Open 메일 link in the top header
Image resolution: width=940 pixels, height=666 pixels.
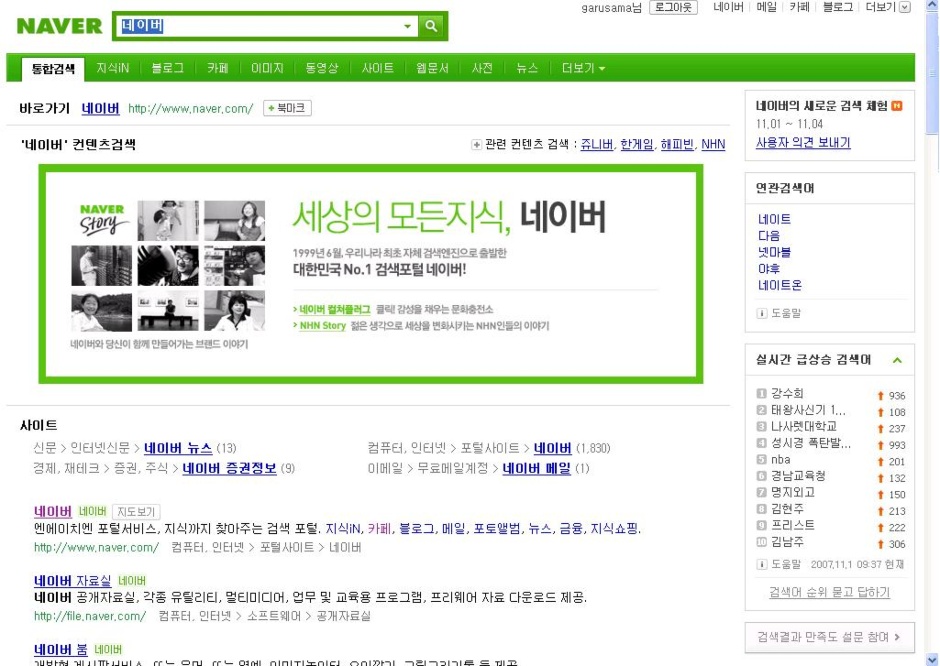click(x=766, y=7)
